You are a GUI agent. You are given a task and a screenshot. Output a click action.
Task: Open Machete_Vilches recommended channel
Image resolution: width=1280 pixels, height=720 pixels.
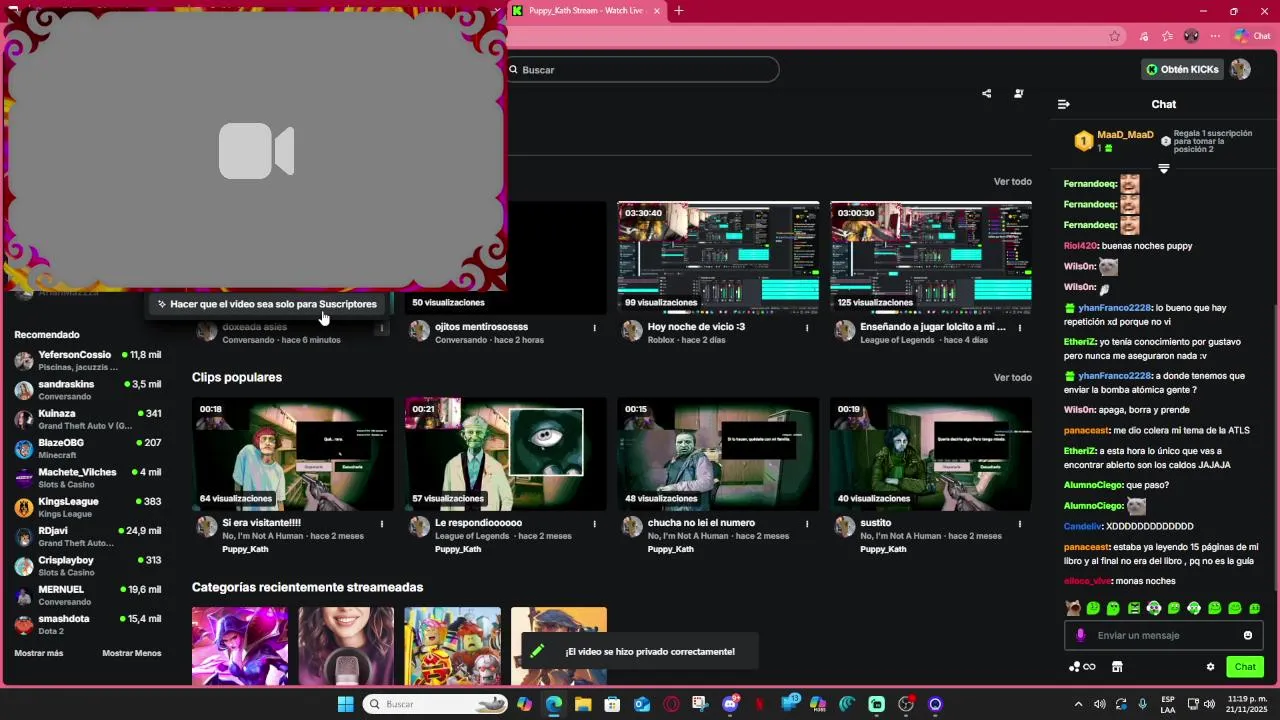point(88,478)
